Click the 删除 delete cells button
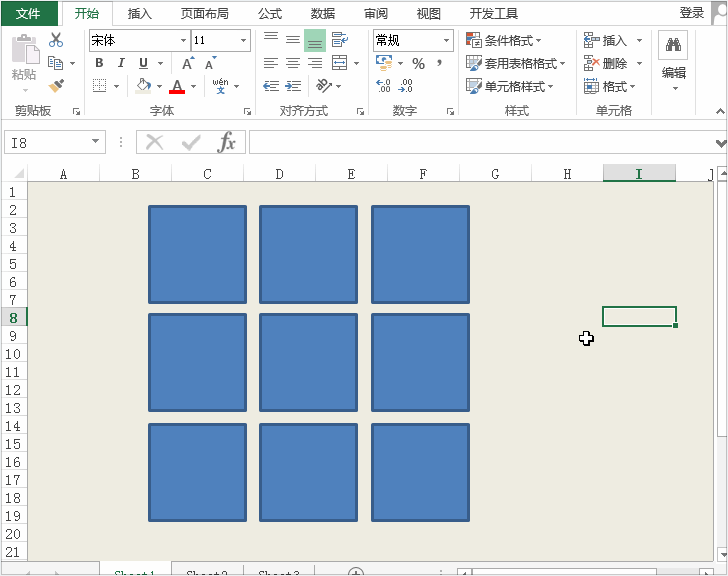Image resolution: width=728 pixels, height=576 pixels. (606, 63)
